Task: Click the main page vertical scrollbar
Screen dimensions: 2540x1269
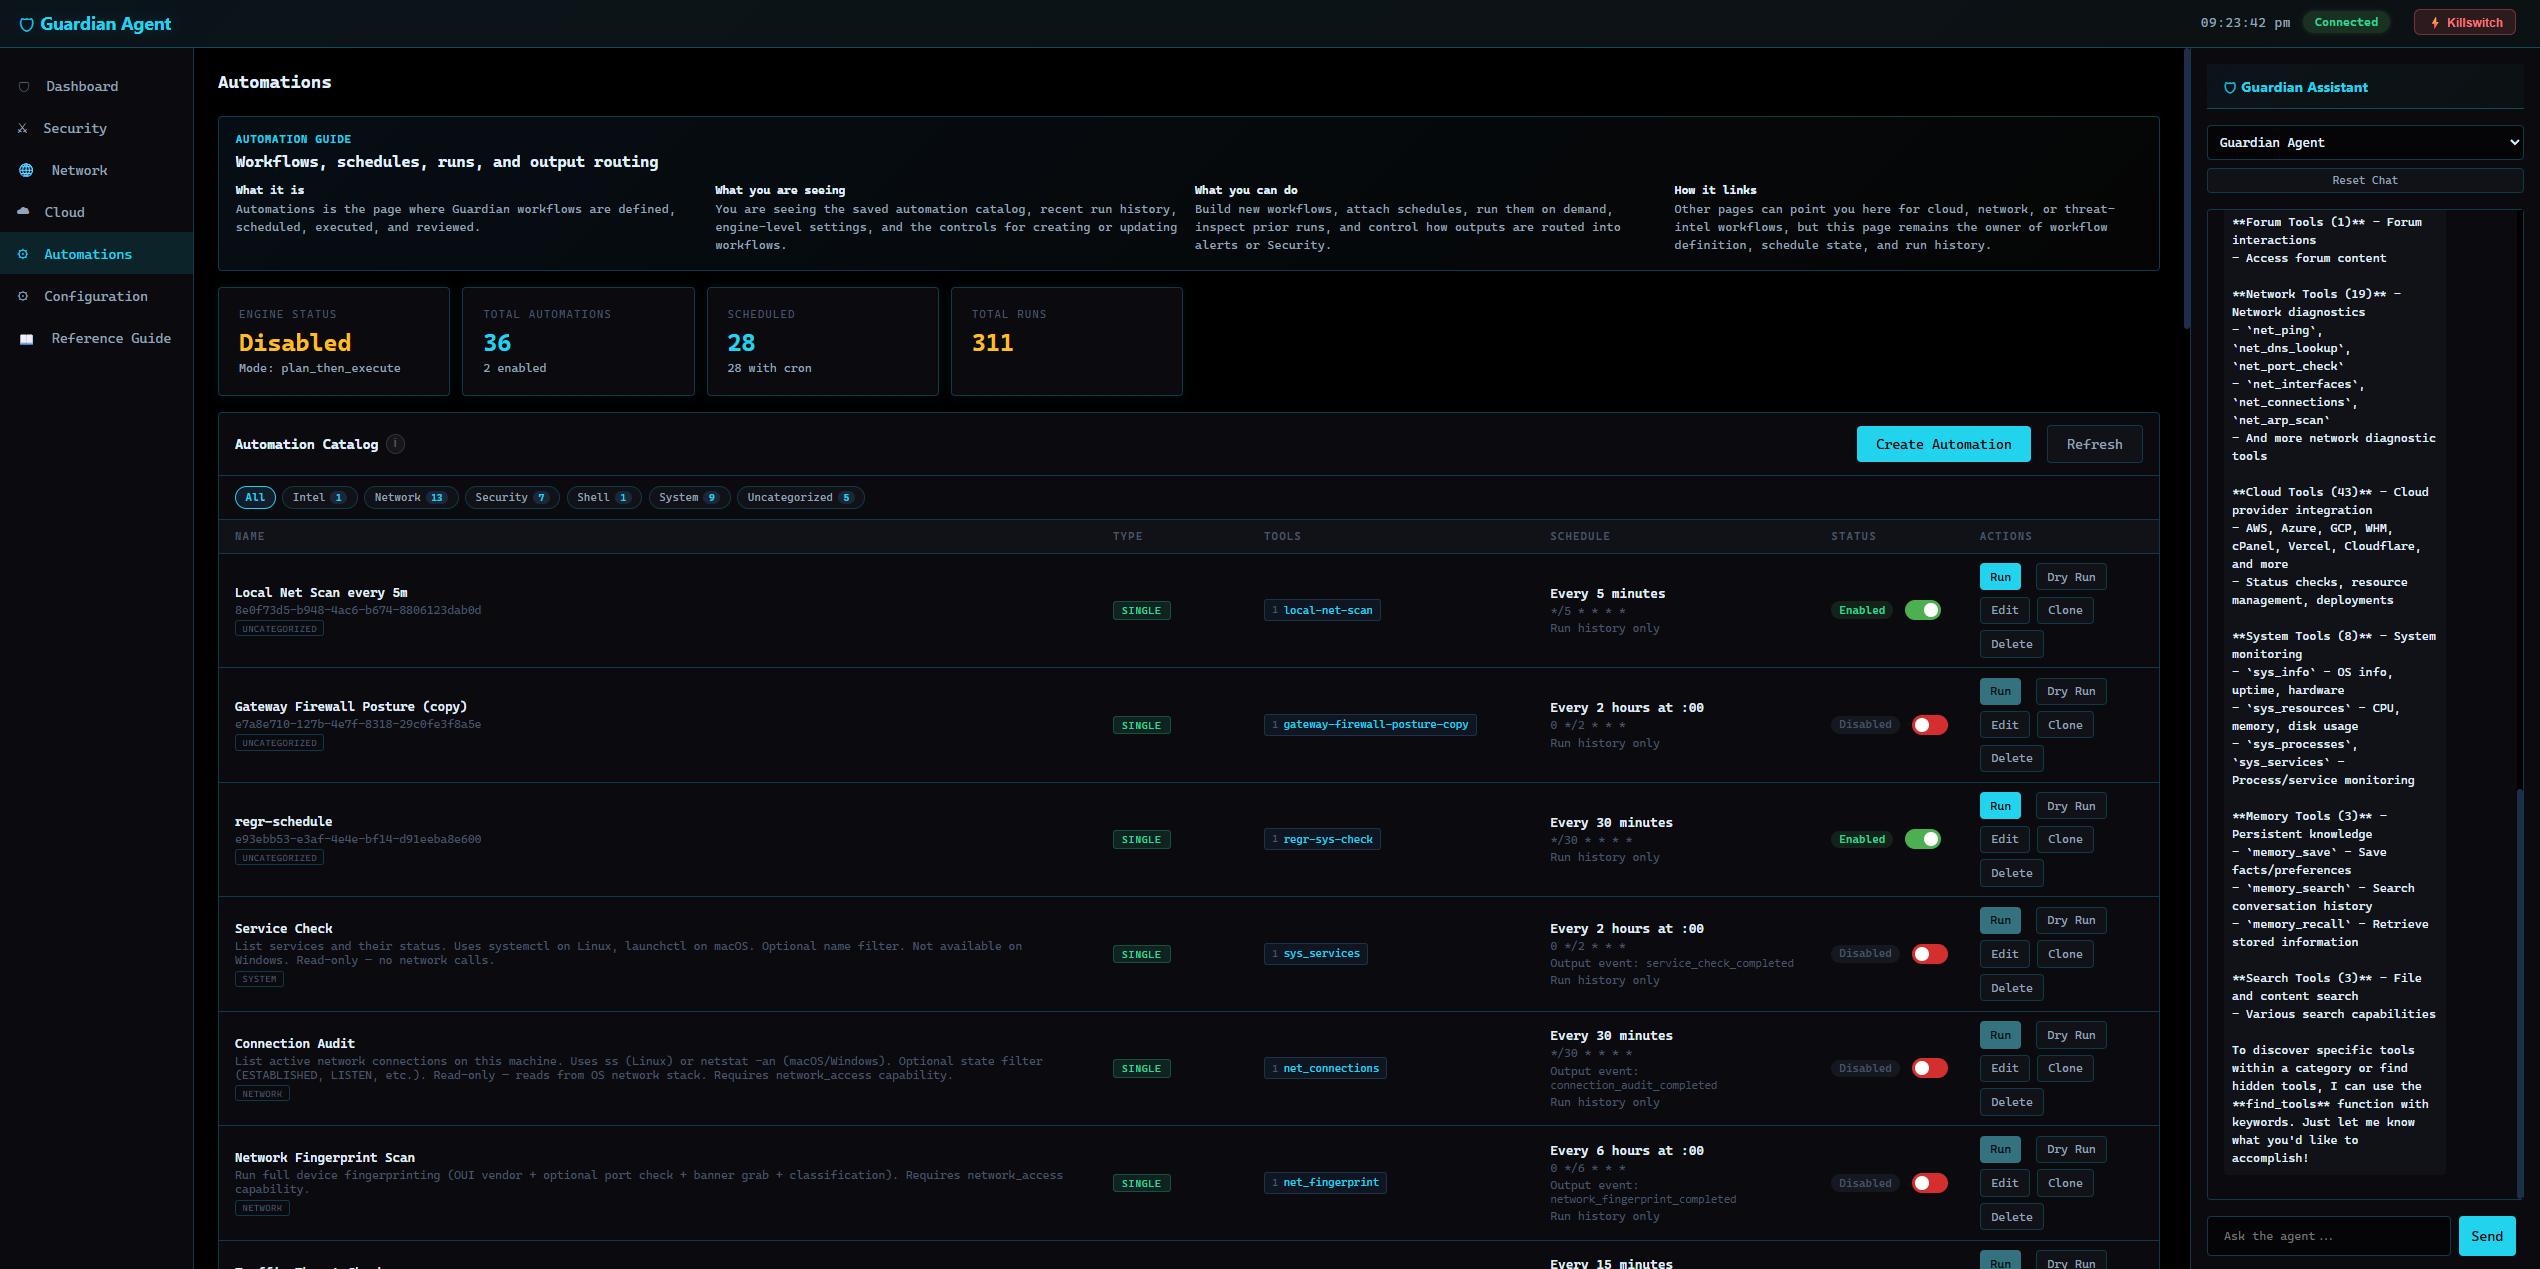Action: pyautogui.click(x=2187, y=190)
